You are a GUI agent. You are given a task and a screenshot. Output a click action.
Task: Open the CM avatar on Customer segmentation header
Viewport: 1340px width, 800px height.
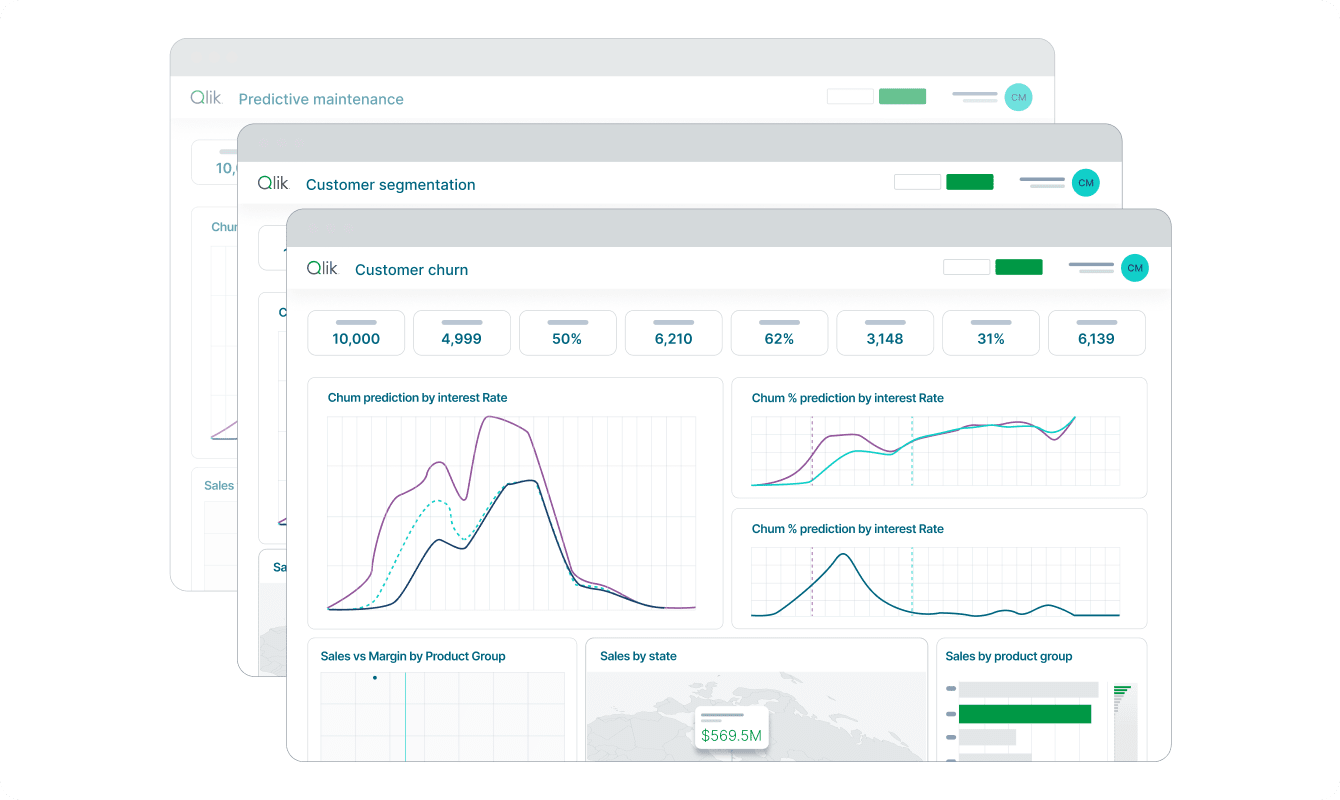(x=1086, y=182)
